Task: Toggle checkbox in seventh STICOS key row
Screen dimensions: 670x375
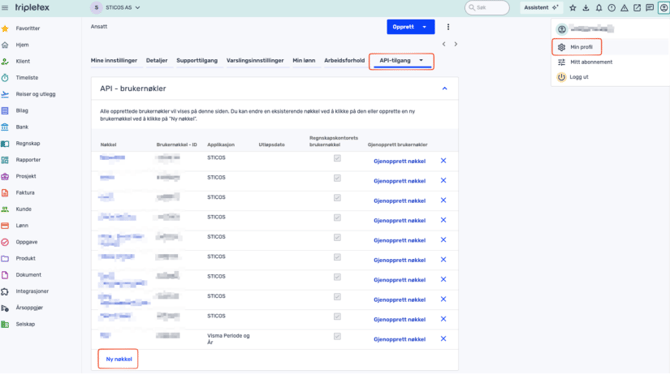Action: 337,277
